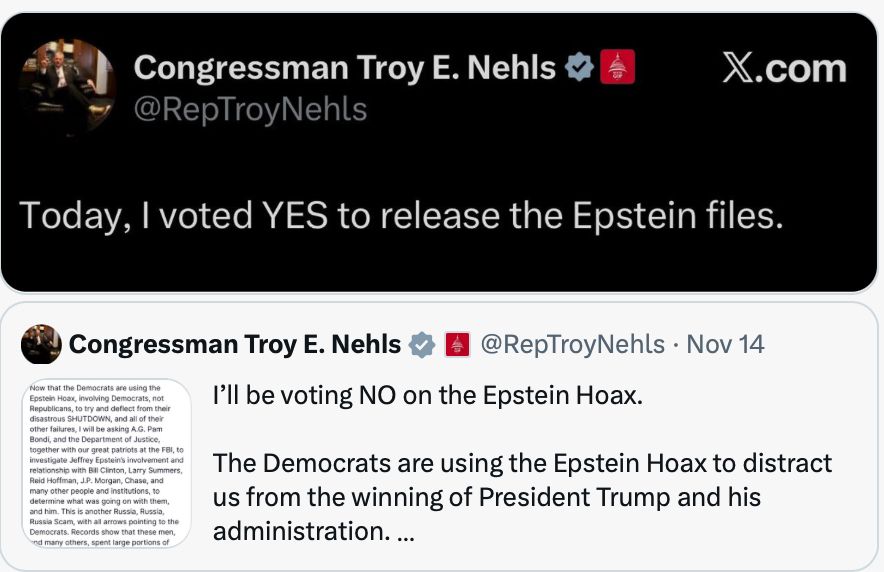Click the blue verified badge in the dark post

pos(579,67)
